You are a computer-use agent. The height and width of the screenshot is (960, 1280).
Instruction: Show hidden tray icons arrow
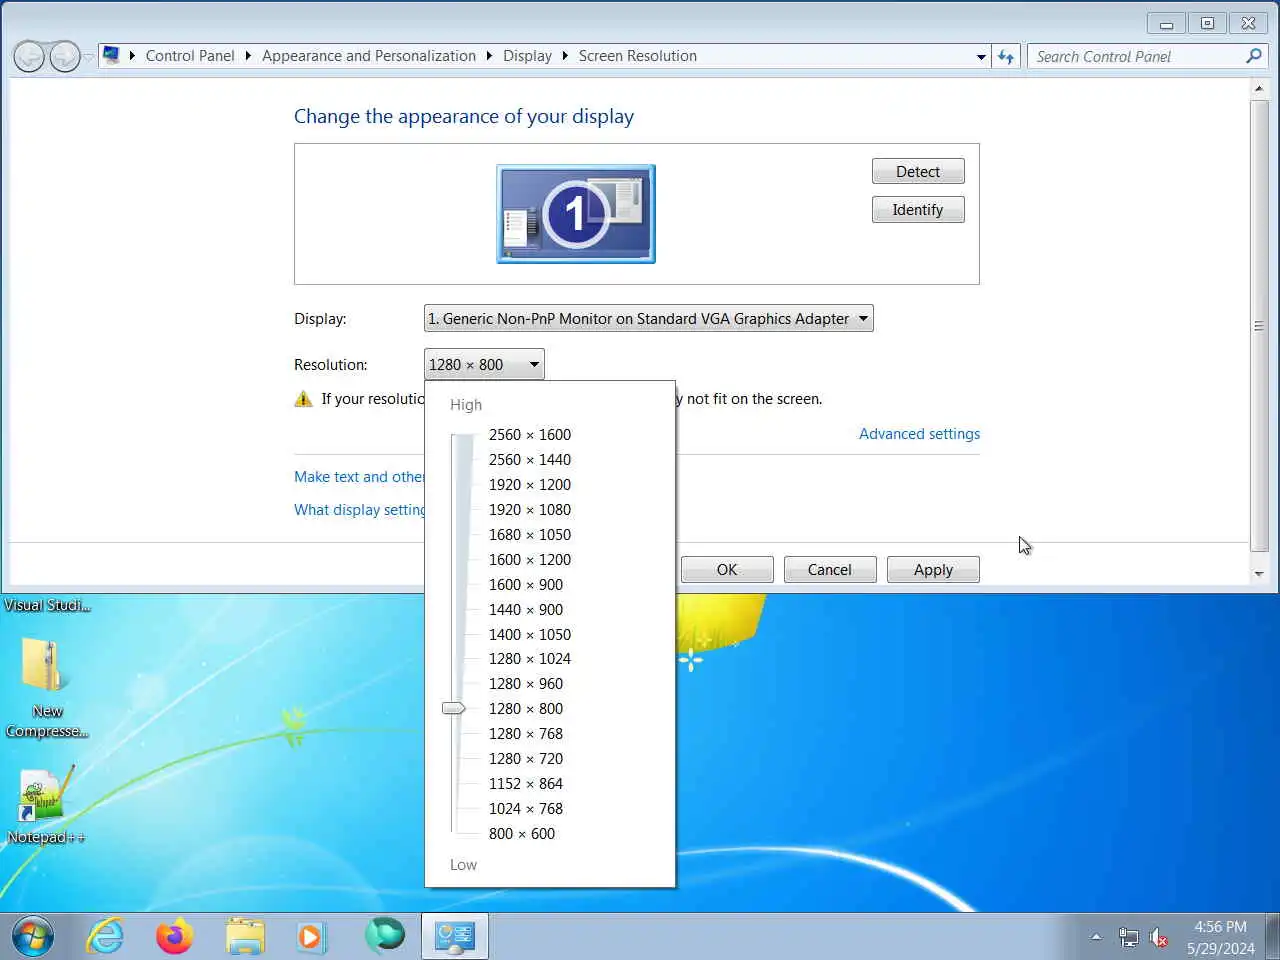(x=1096, y=937)
